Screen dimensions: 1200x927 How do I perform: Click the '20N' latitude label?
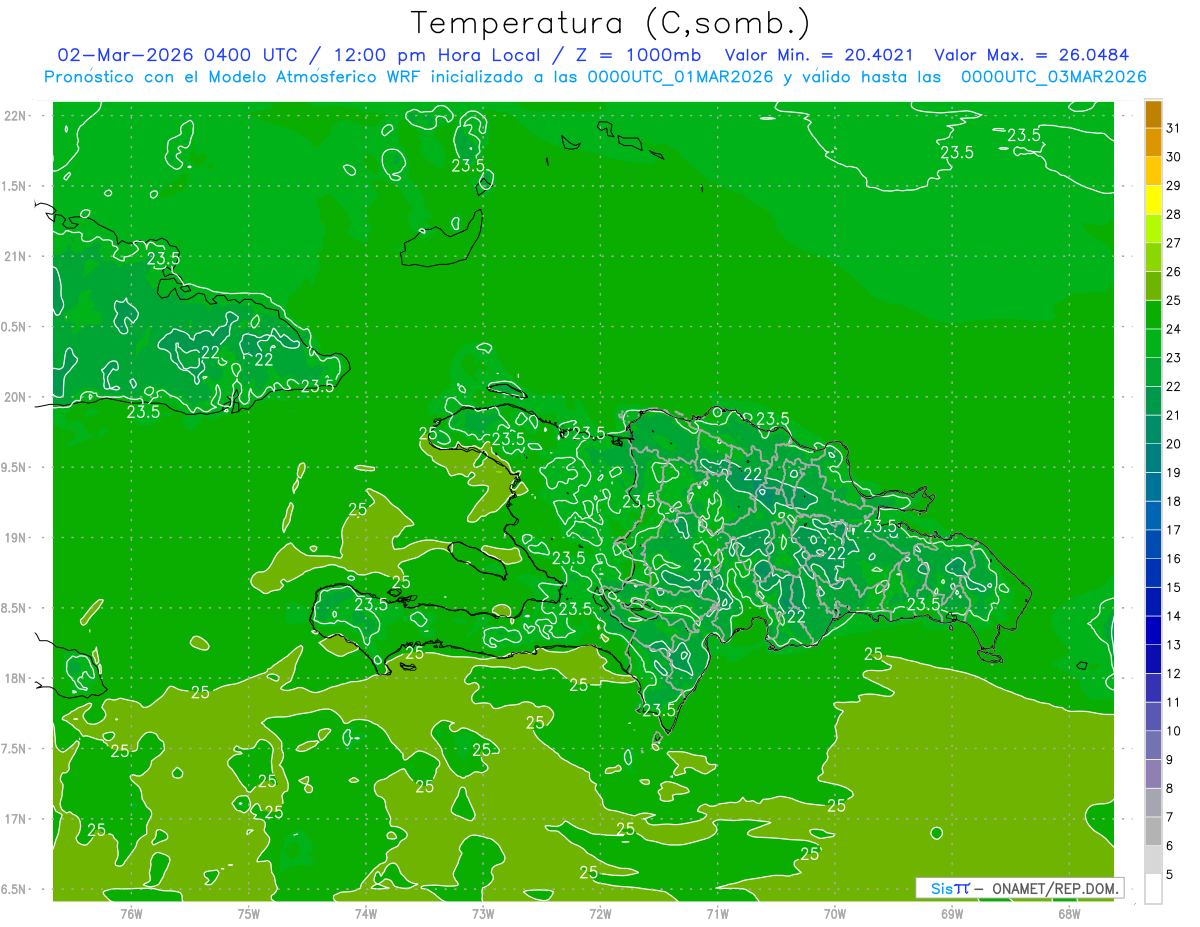[x=17, y=397]
